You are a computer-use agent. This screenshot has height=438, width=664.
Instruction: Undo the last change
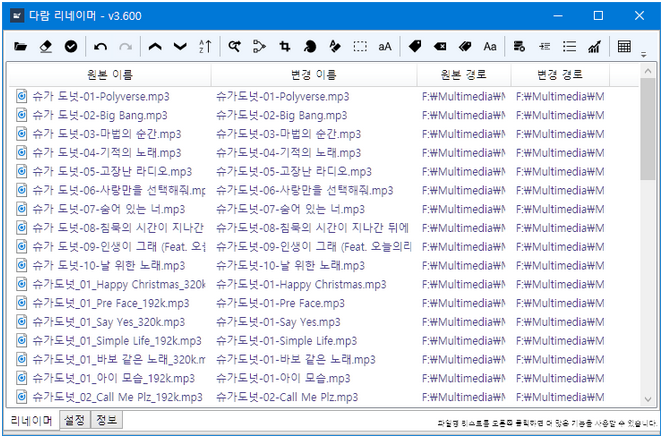click(x=100, y=47)
